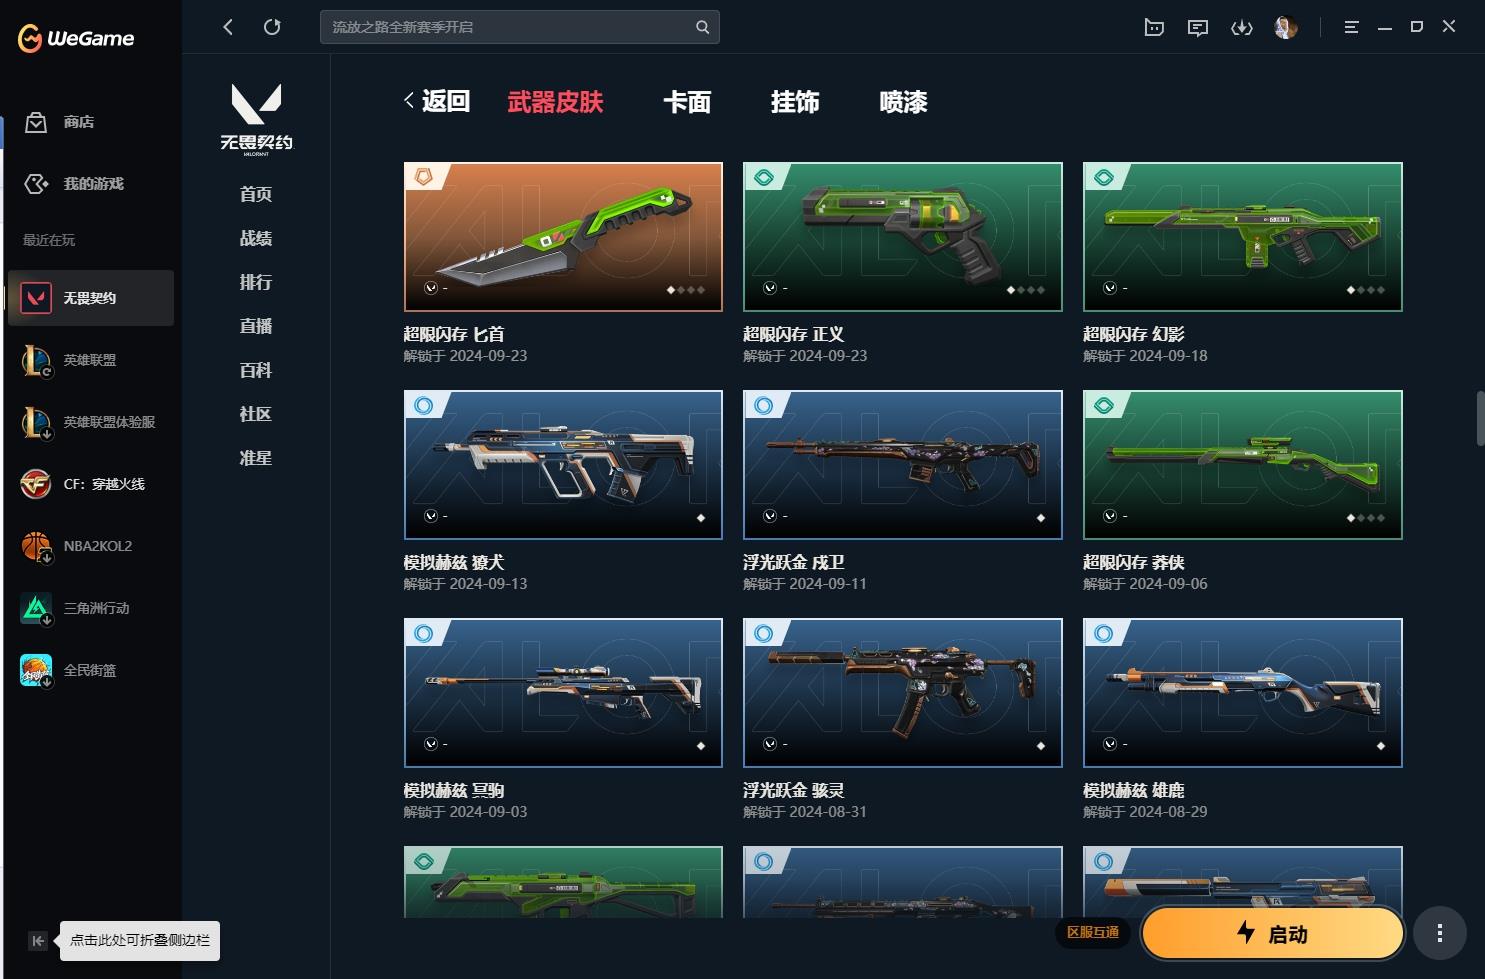Viewport: 1485px width, 979px height.
Task: Open the 浮光跃金 骇灵 skin card
Action: pyautogui.click(x=903, y=693)
